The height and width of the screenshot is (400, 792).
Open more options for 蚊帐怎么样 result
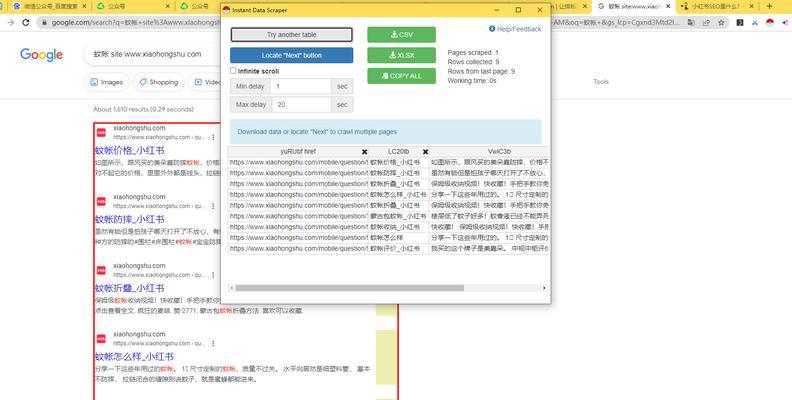tap(213, 343)
